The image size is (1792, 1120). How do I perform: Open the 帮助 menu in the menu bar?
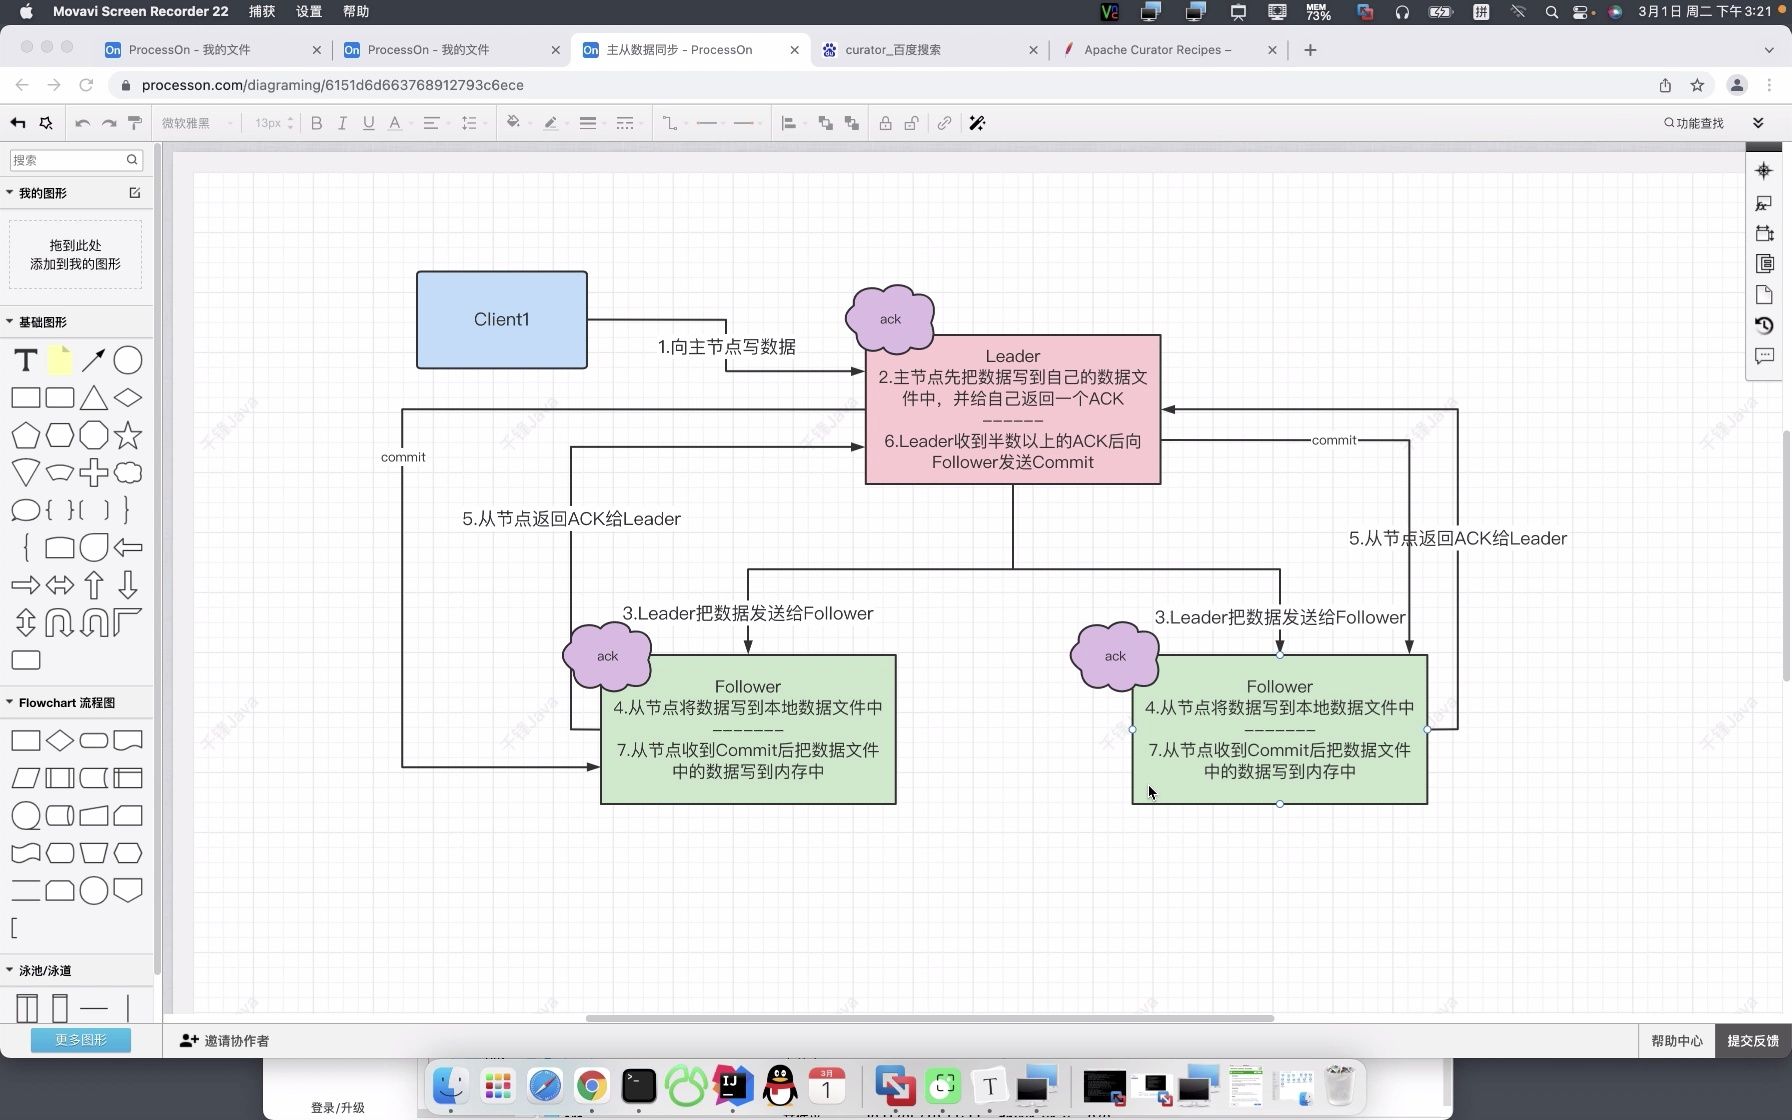[x=356, y=11]
